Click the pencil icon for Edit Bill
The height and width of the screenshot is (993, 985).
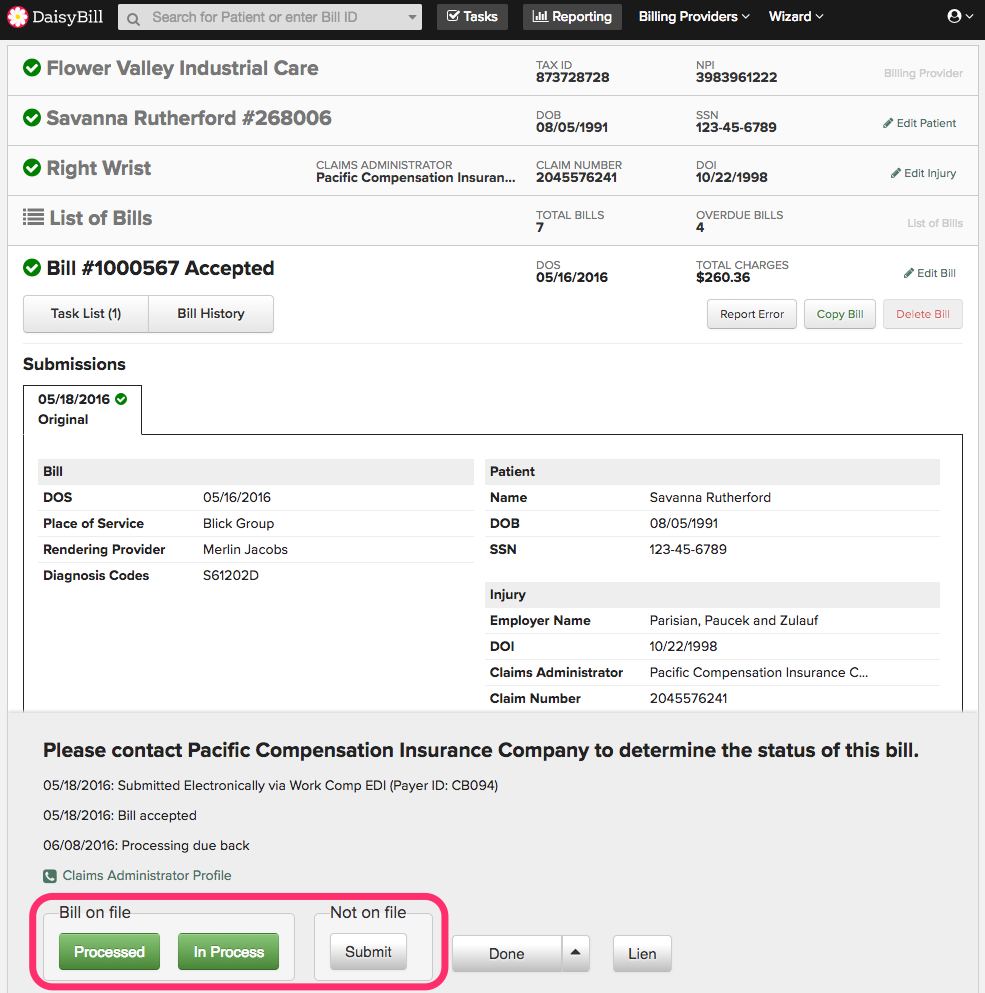pyautogui.click(x=908, y=273)
